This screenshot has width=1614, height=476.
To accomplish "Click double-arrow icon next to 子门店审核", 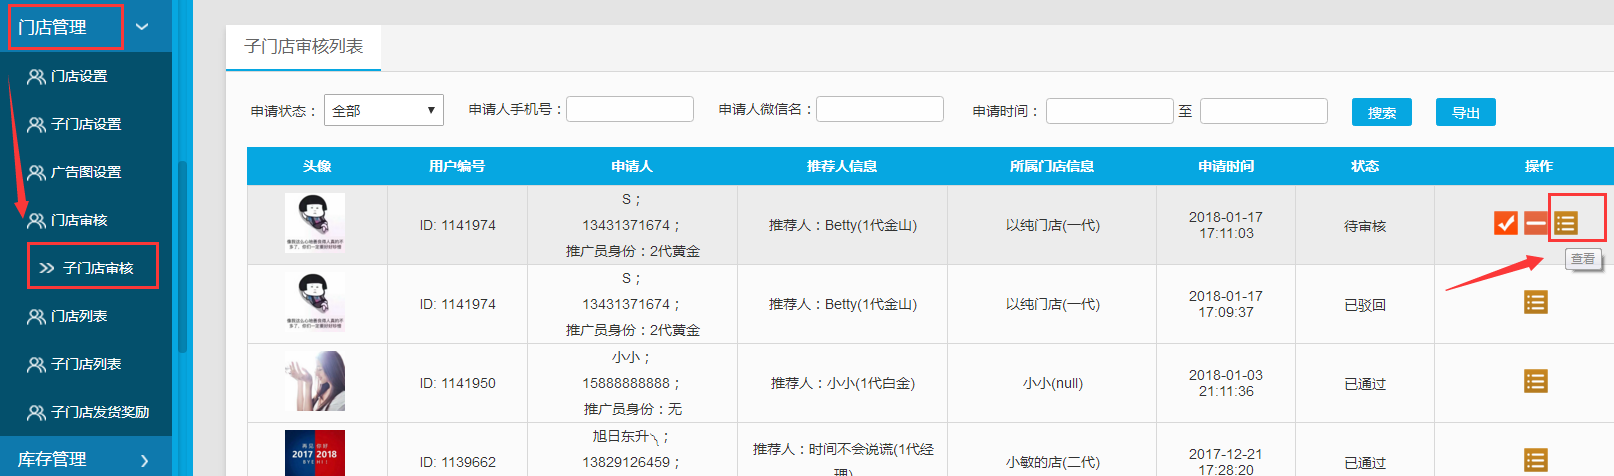I will coord(47,268).
